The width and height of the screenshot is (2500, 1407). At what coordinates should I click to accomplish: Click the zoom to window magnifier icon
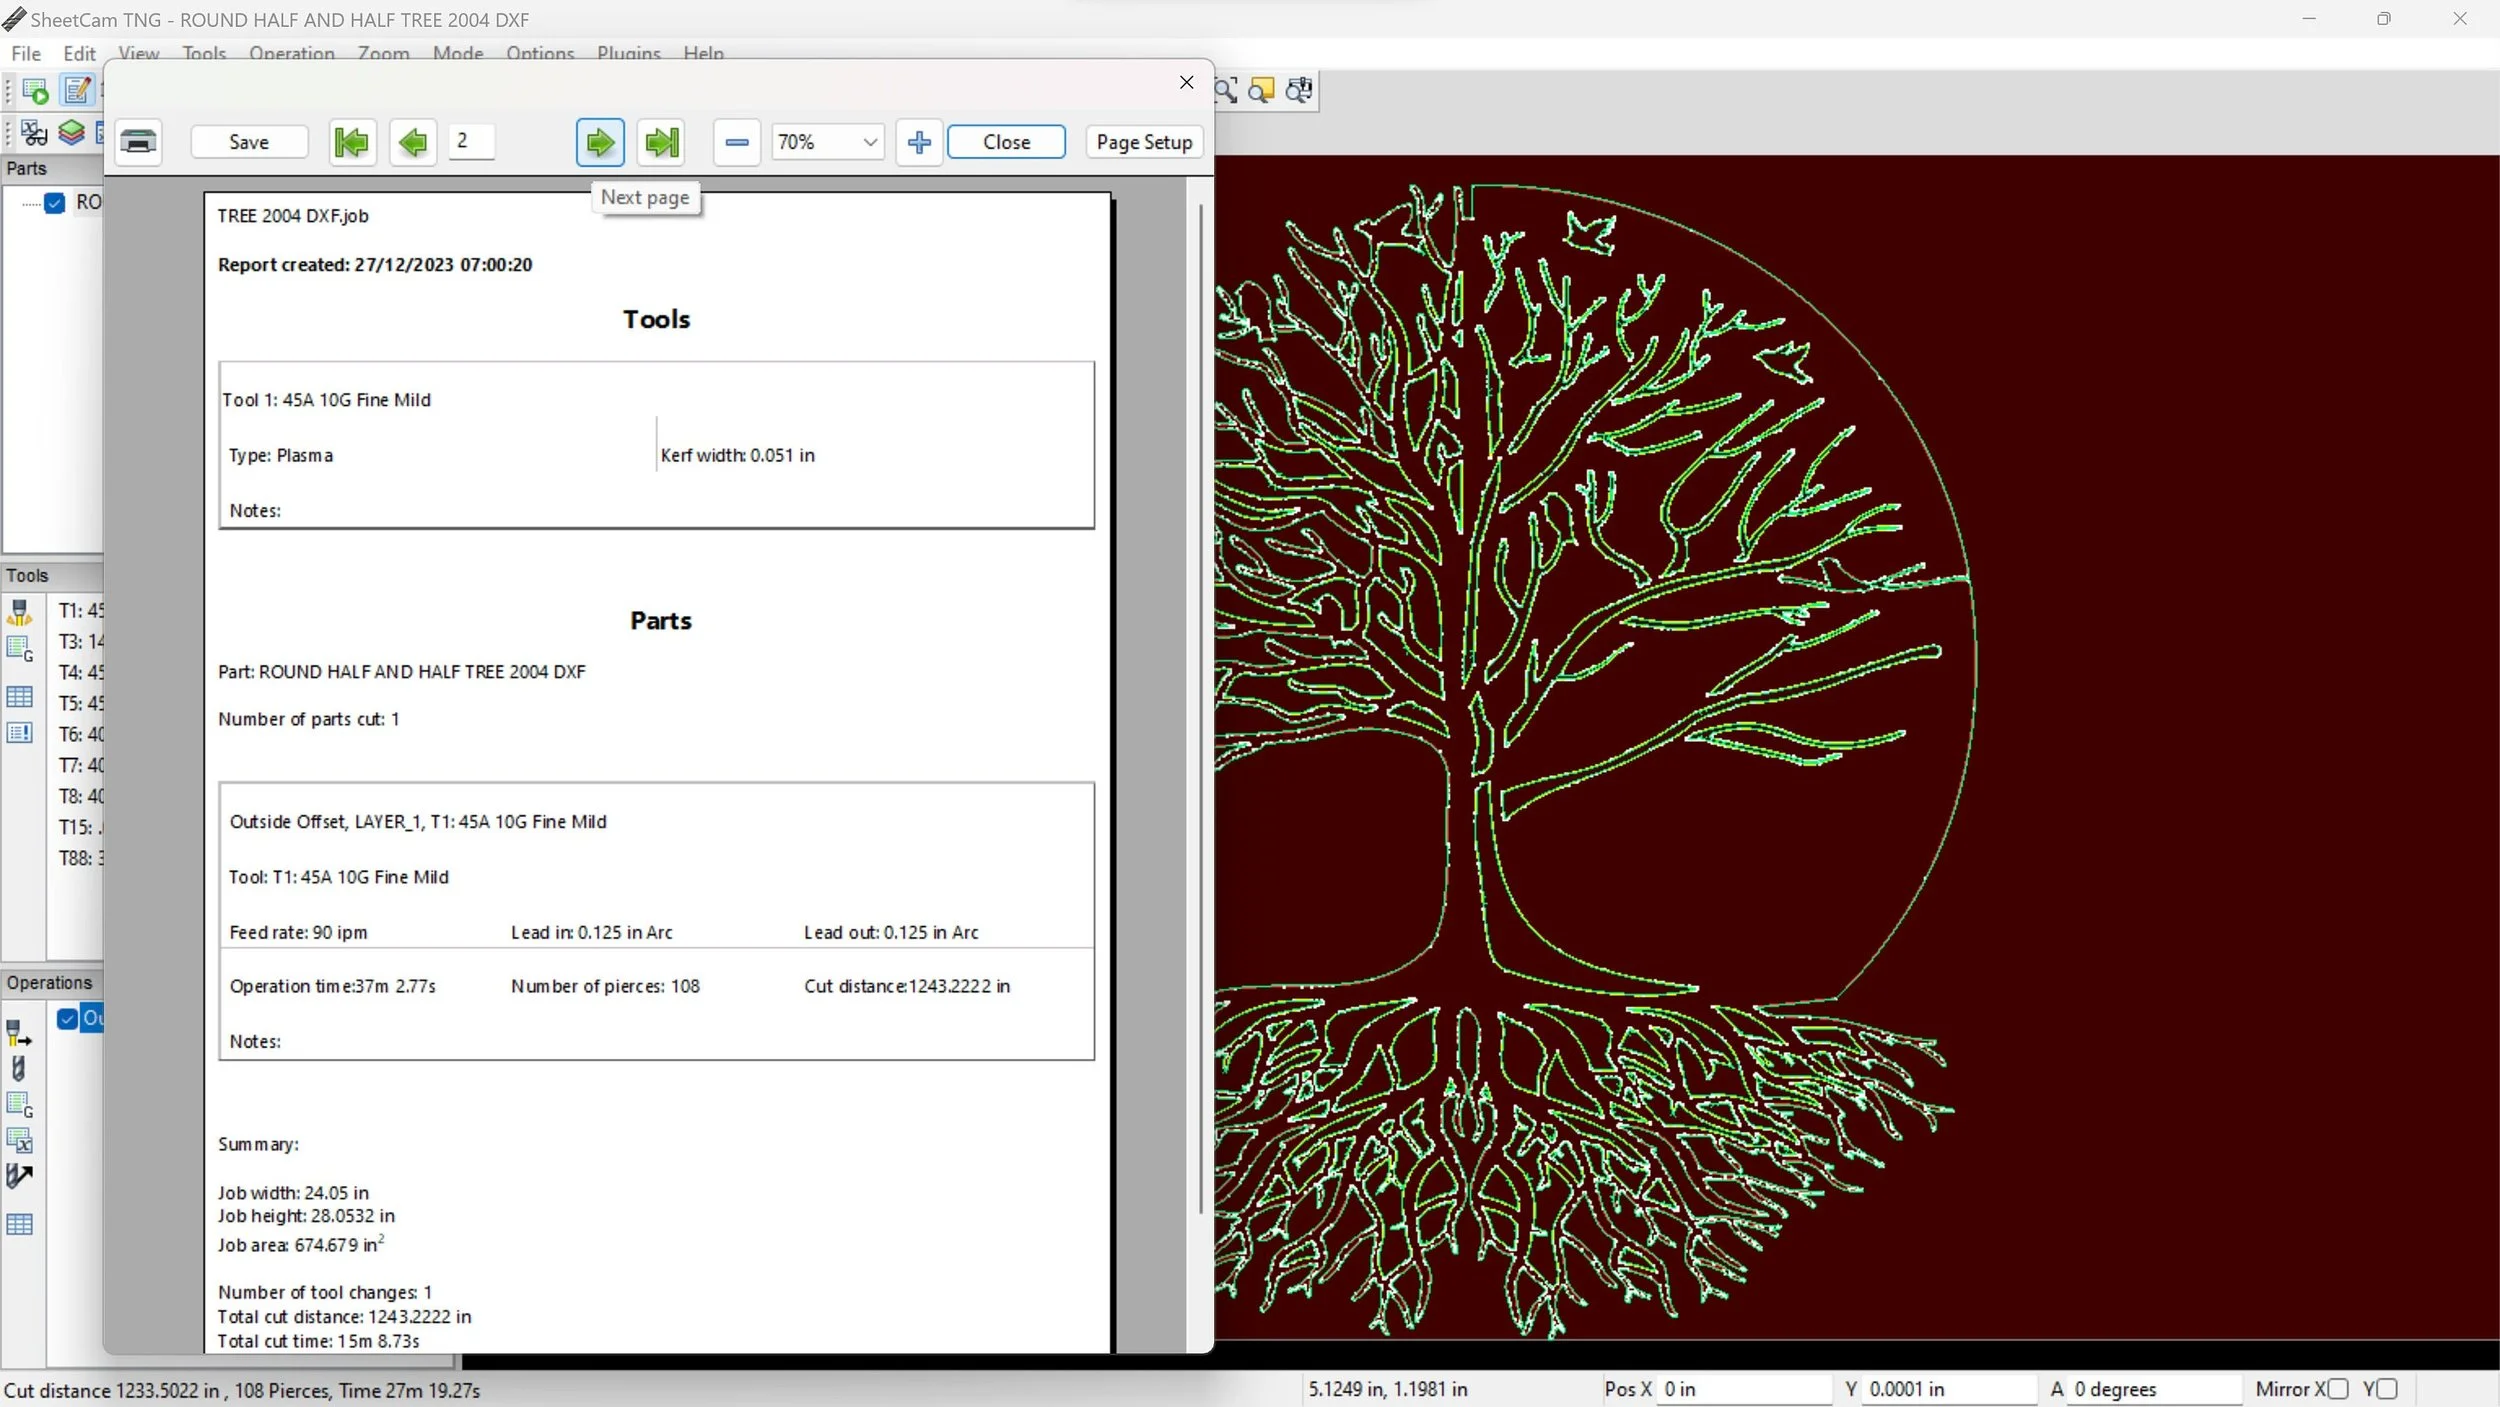[x=1226, y=91]
